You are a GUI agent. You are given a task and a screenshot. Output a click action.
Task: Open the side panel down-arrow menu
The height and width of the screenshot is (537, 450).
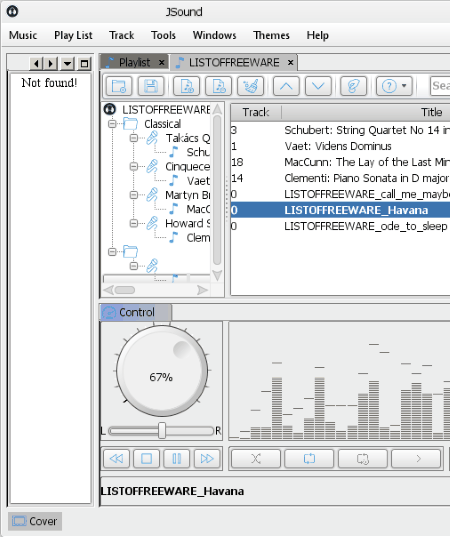67,63
